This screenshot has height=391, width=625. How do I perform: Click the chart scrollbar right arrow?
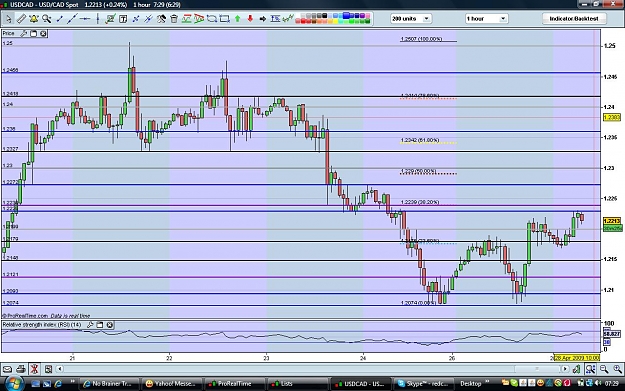tap(565, 369)
